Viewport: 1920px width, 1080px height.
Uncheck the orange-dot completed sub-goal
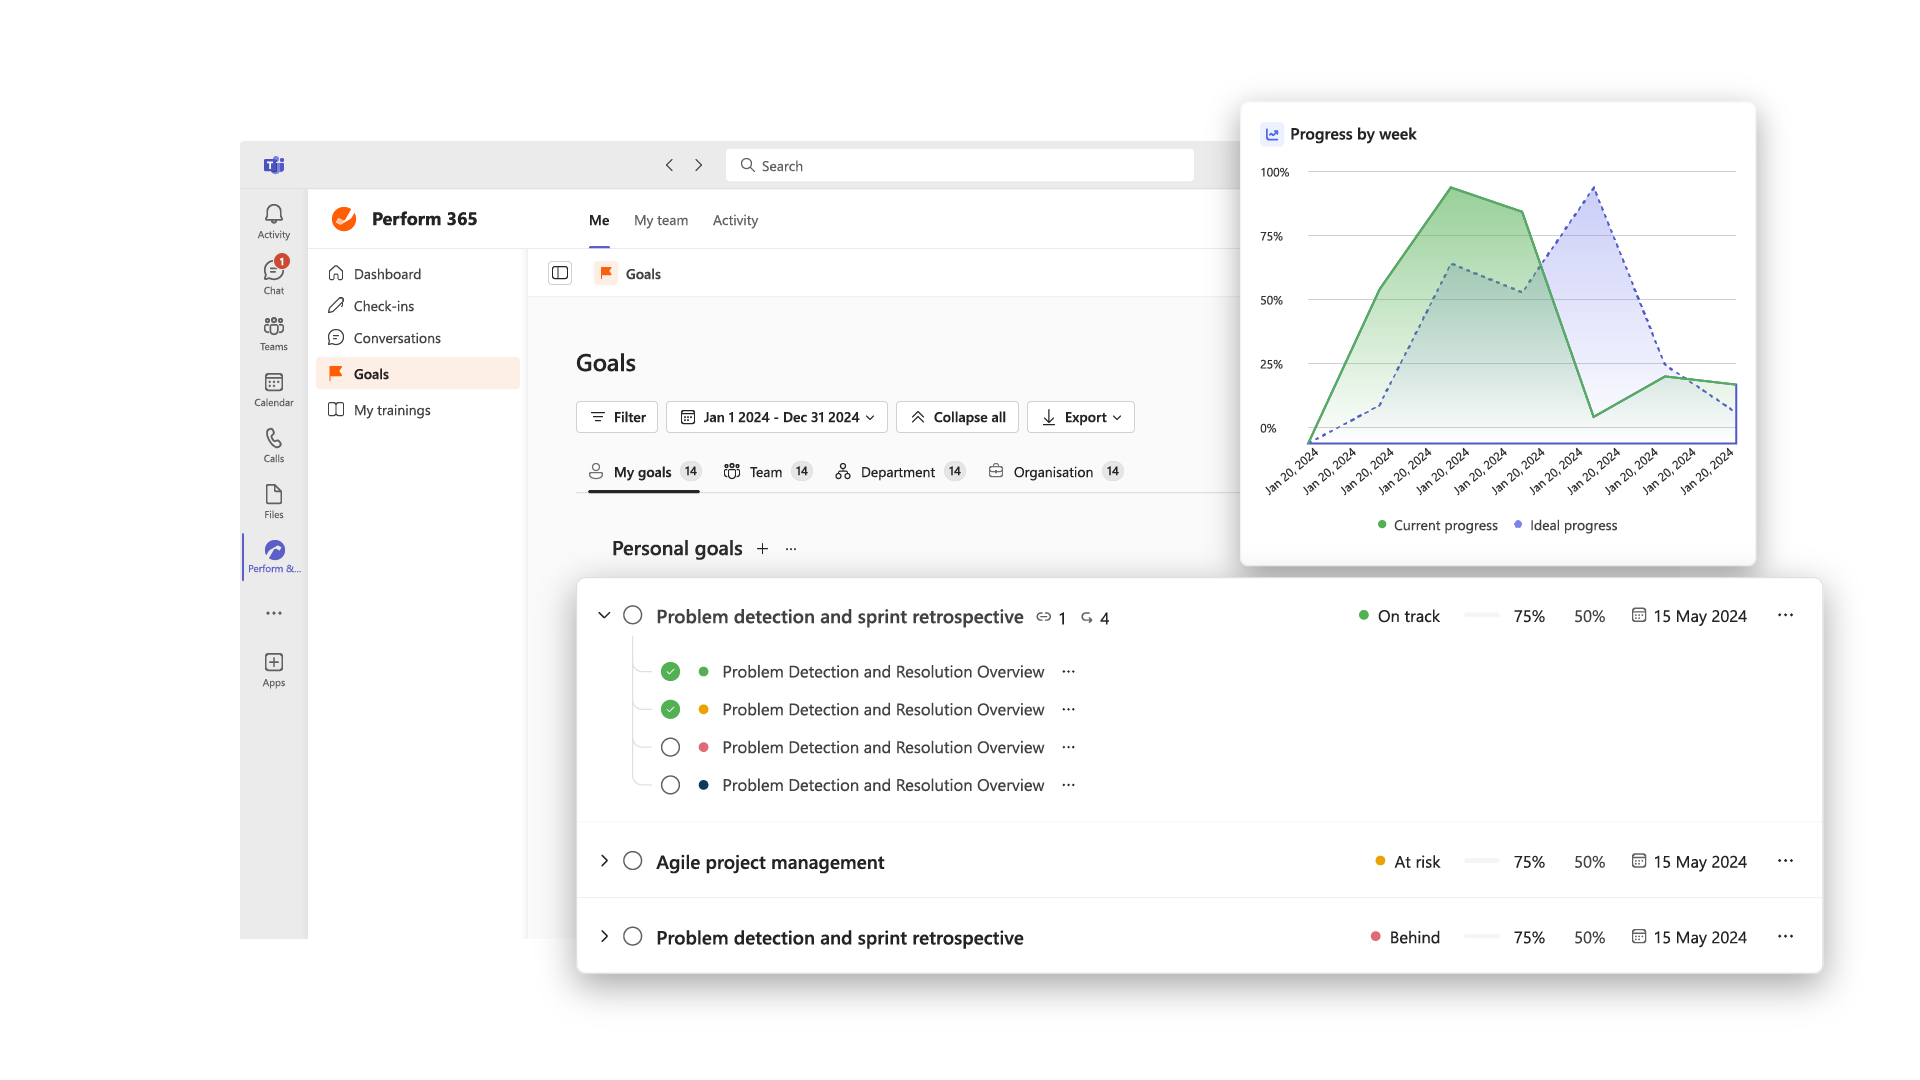[x=671, y=709]
